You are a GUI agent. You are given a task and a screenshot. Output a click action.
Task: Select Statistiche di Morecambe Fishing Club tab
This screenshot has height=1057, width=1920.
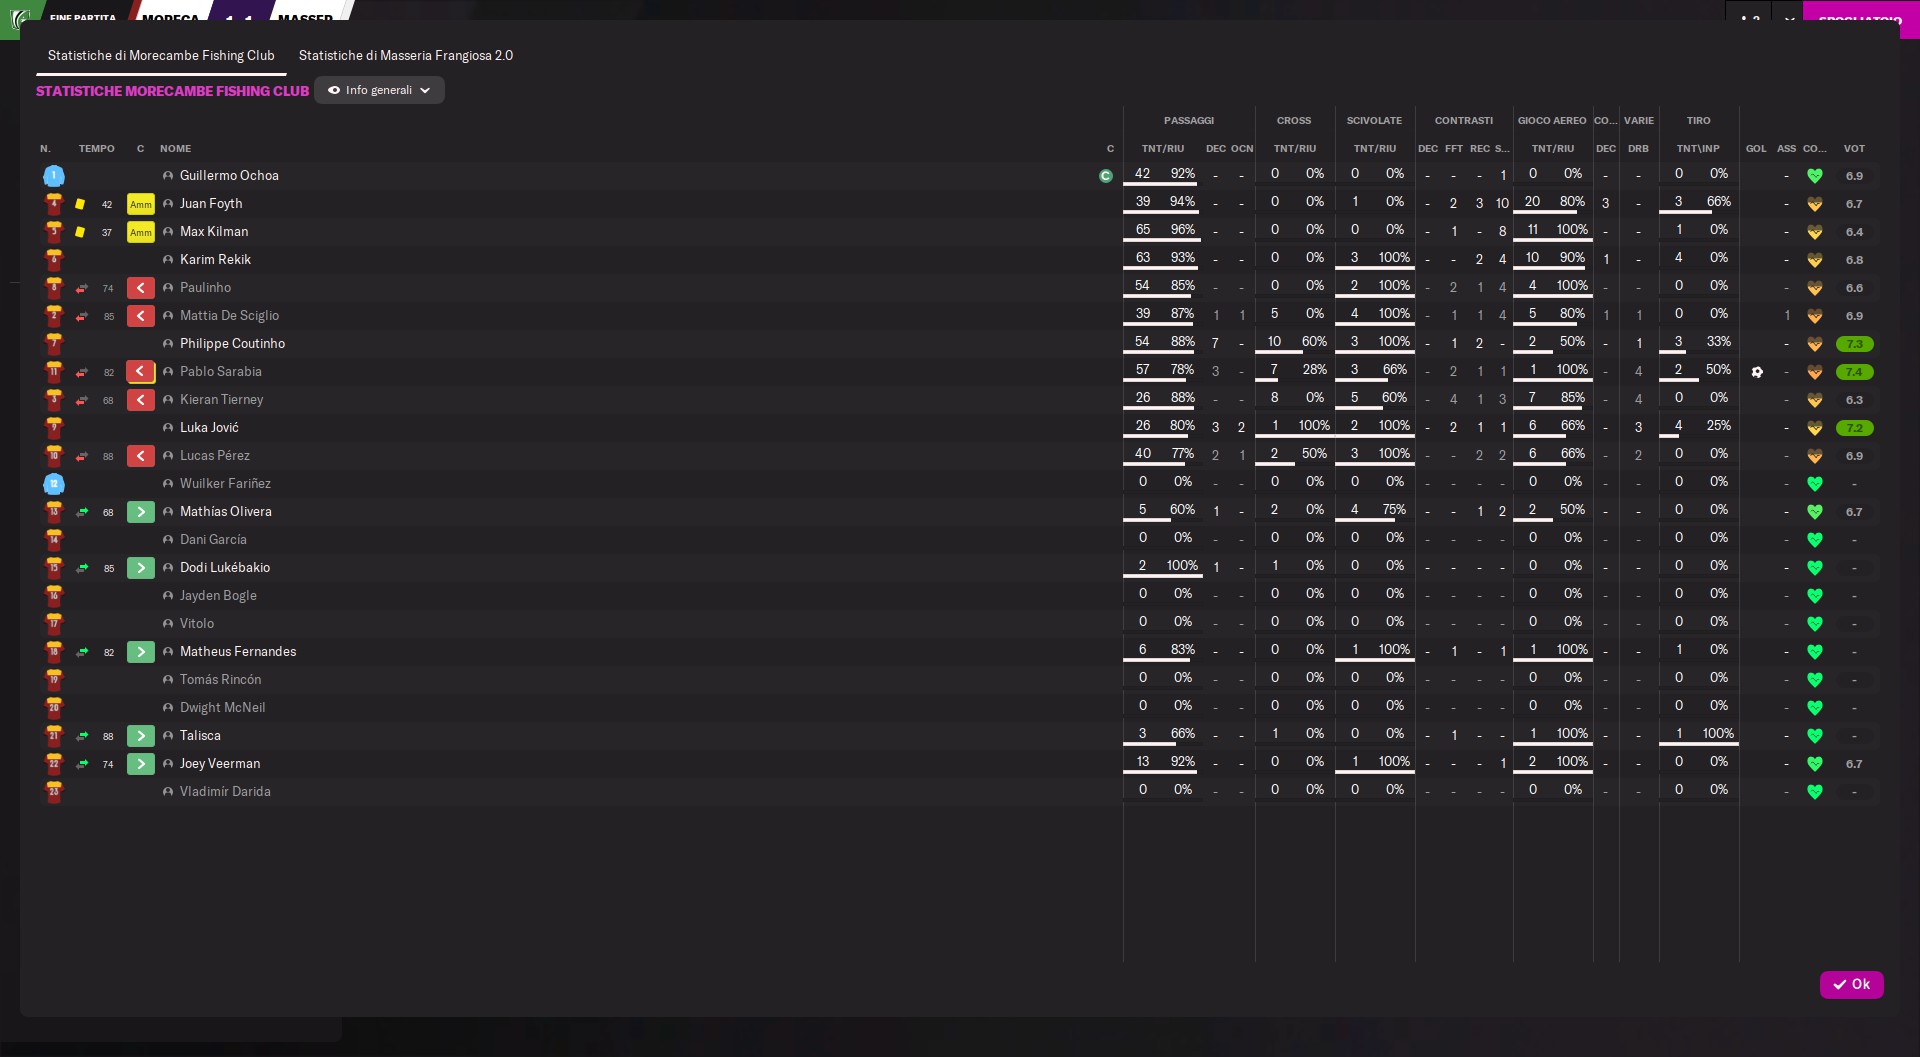click(x=161, y=56)
